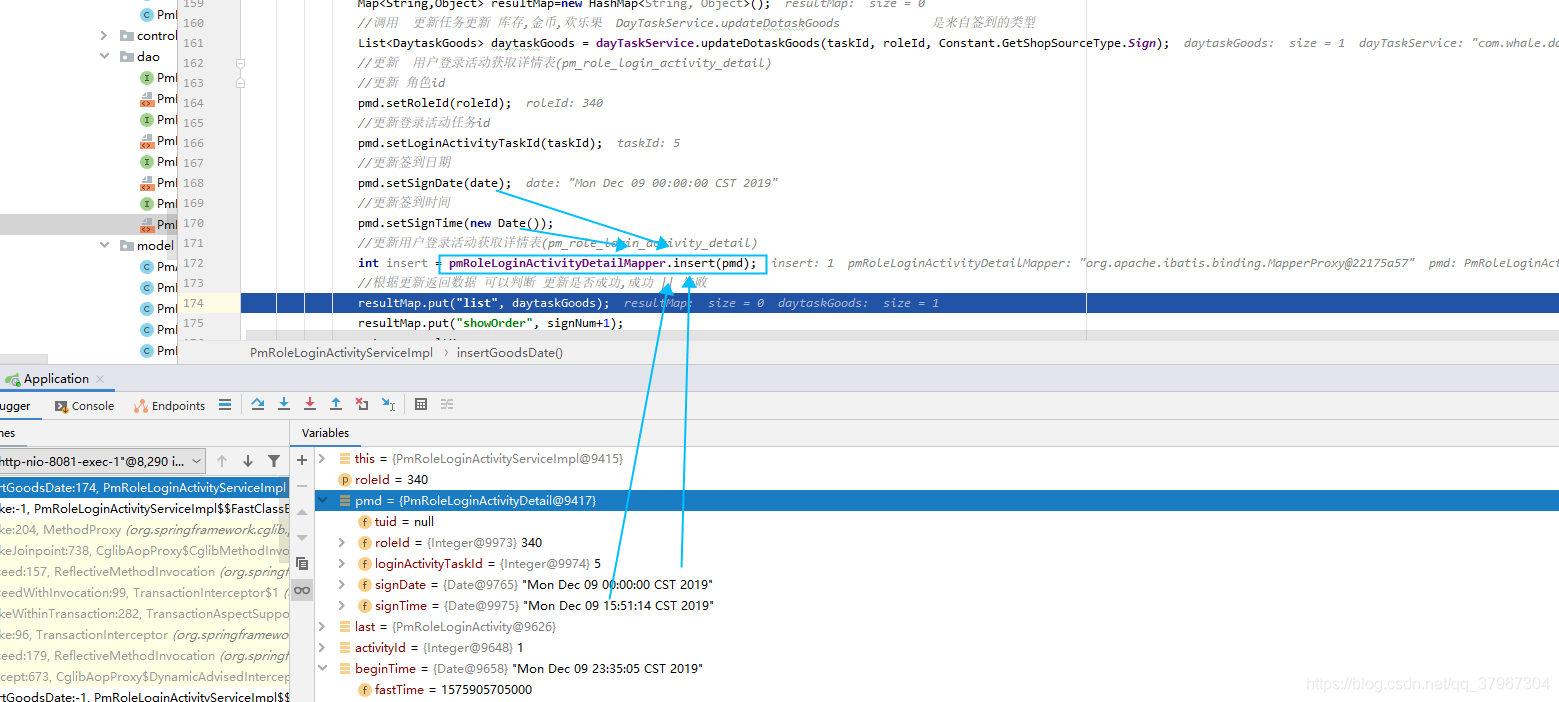Image resolution: width=1559 pixels, height=702 pixels.
Task: Click the previous frame up arrow
Action: [x=222, y=461]
